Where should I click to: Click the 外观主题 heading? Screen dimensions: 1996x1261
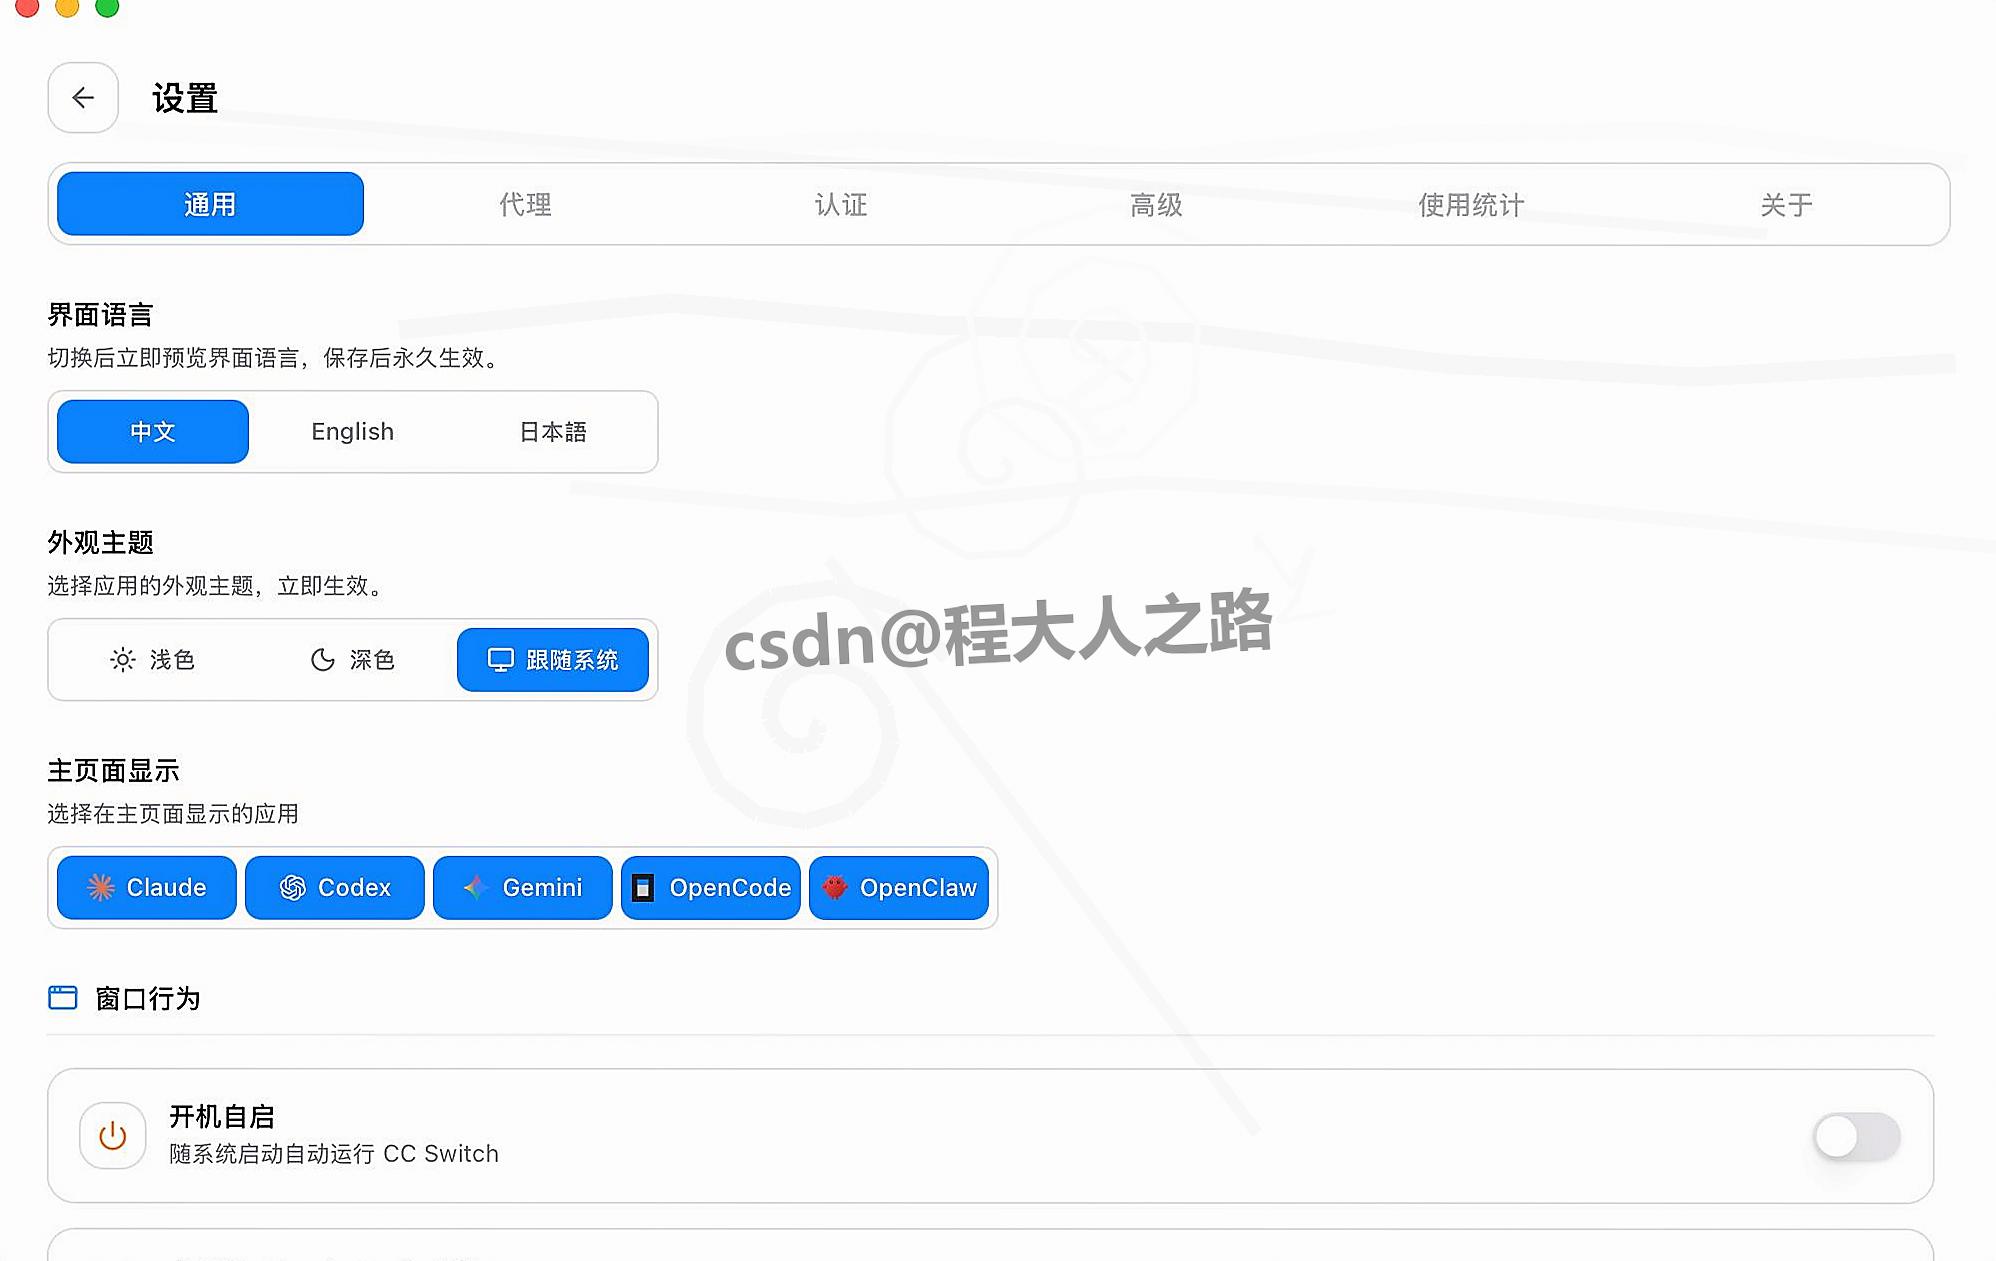[x=100, y=543]
